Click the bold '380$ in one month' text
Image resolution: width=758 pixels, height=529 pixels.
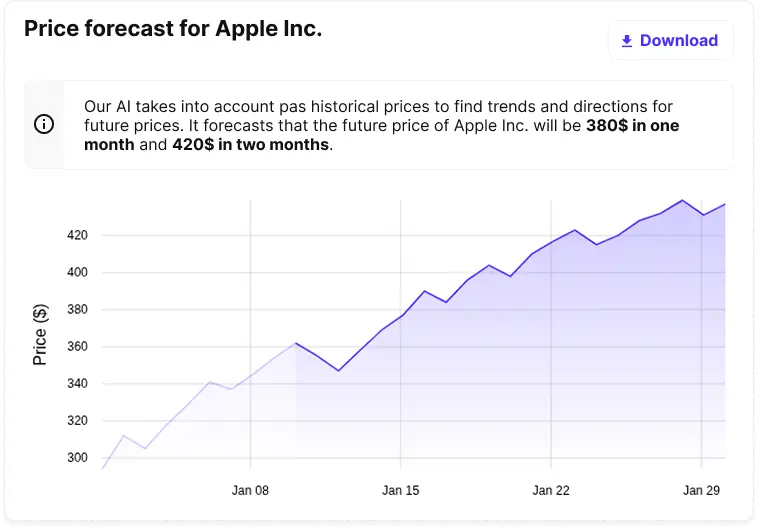point(629,125)
